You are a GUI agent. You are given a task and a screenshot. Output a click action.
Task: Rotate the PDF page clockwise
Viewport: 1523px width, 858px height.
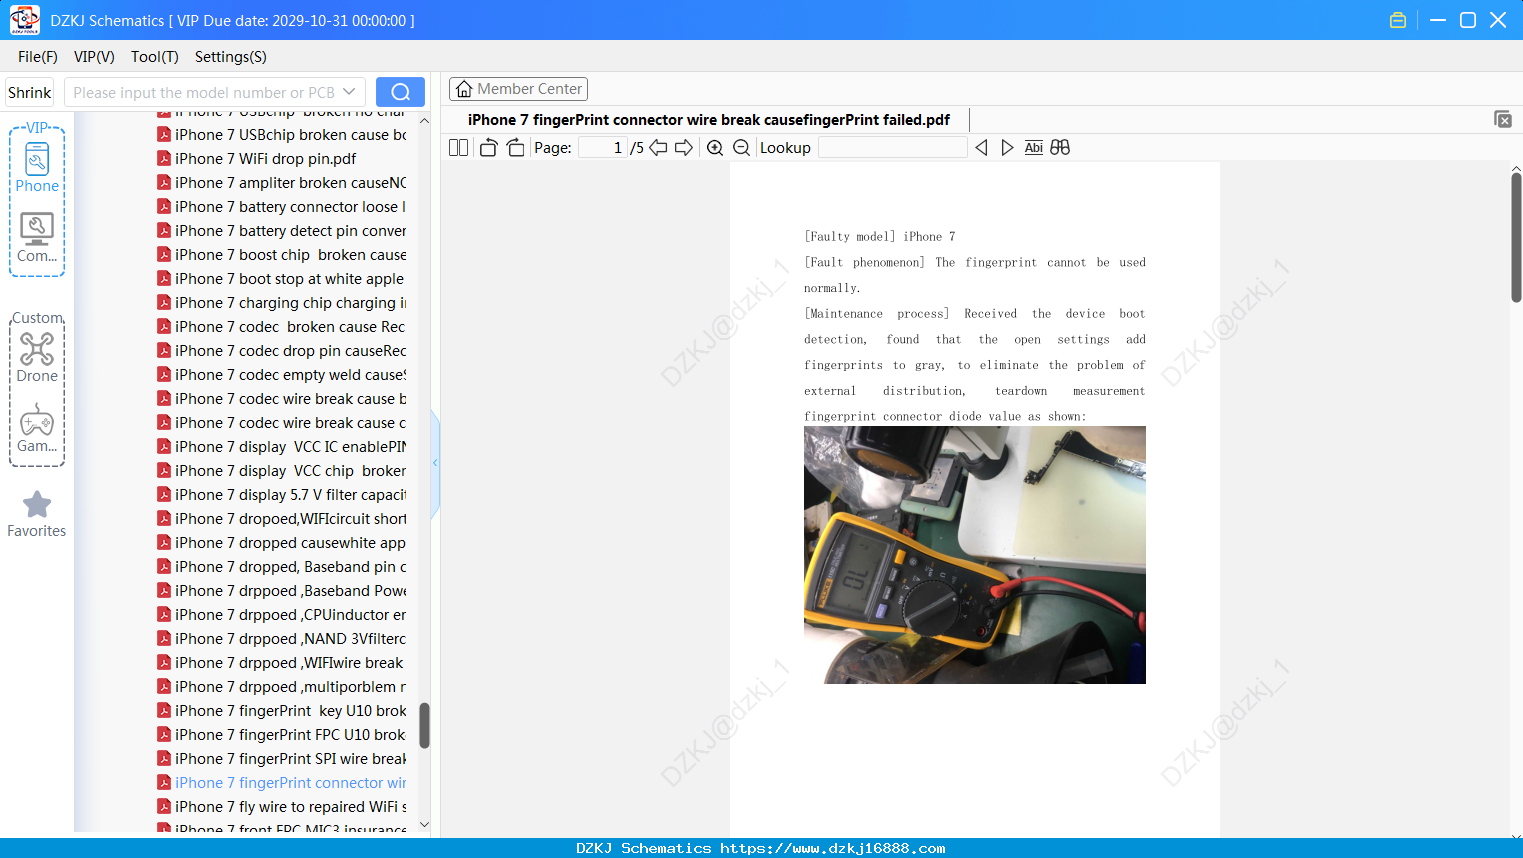coord(516,148)
